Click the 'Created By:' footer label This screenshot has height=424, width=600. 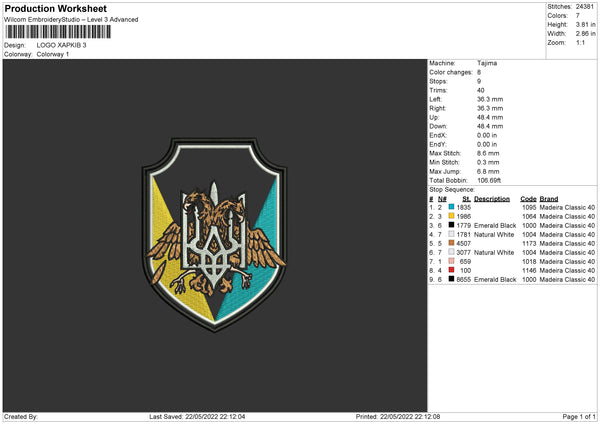coord(21,416)
